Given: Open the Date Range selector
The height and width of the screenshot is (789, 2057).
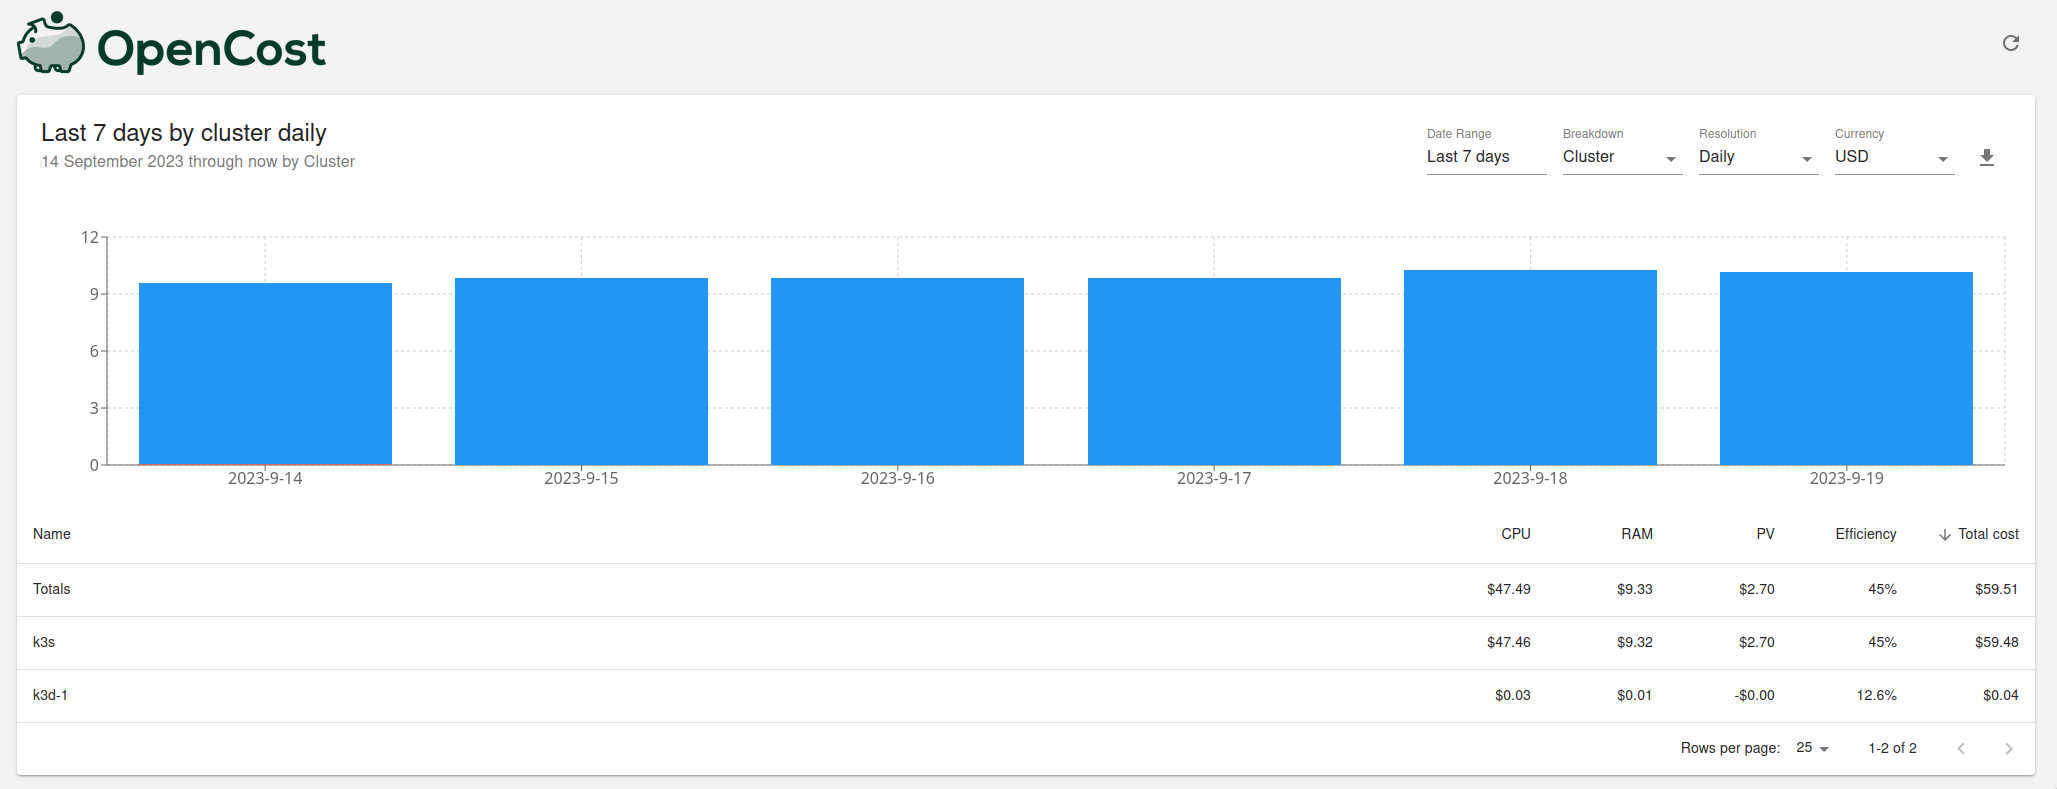Looking at the screenshot, I should point(1485,157).
